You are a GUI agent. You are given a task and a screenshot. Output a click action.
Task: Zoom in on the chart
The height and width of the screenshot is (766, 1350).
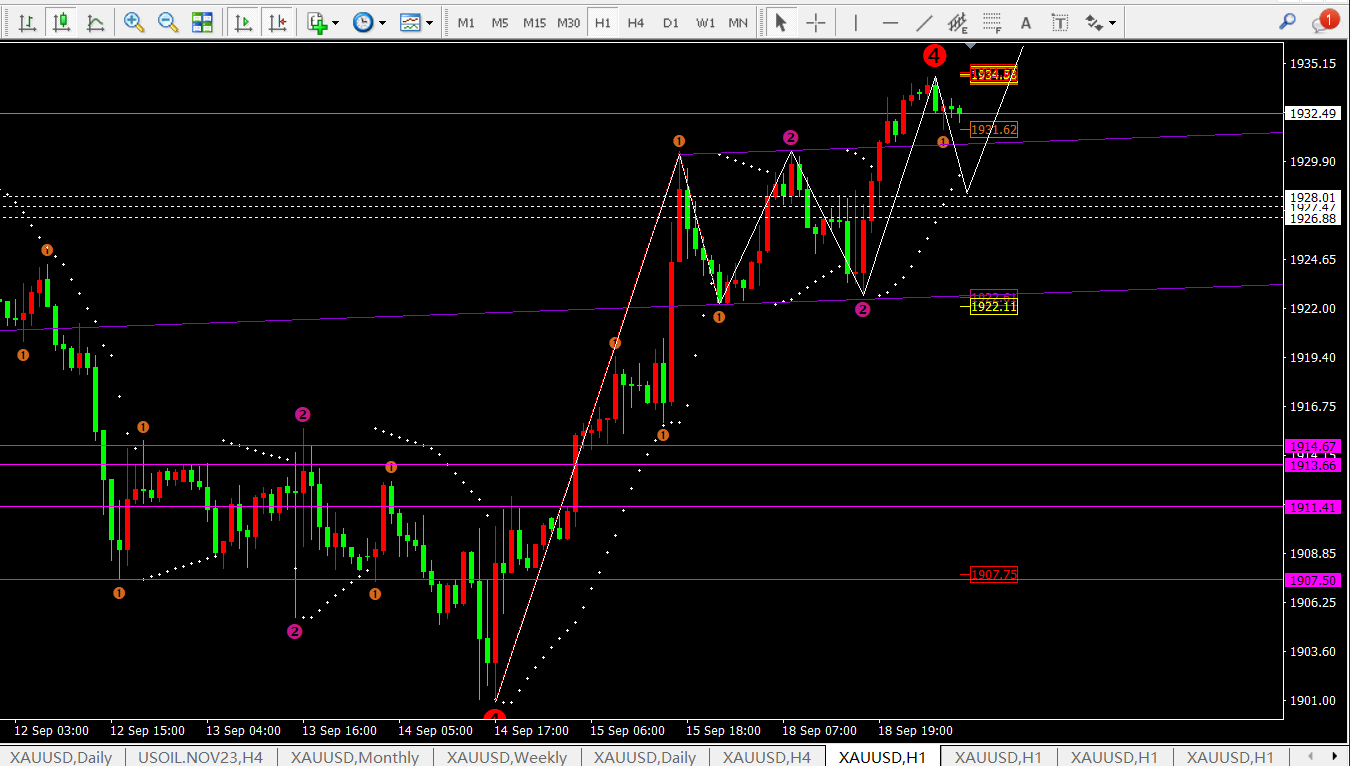pos(134,22)
